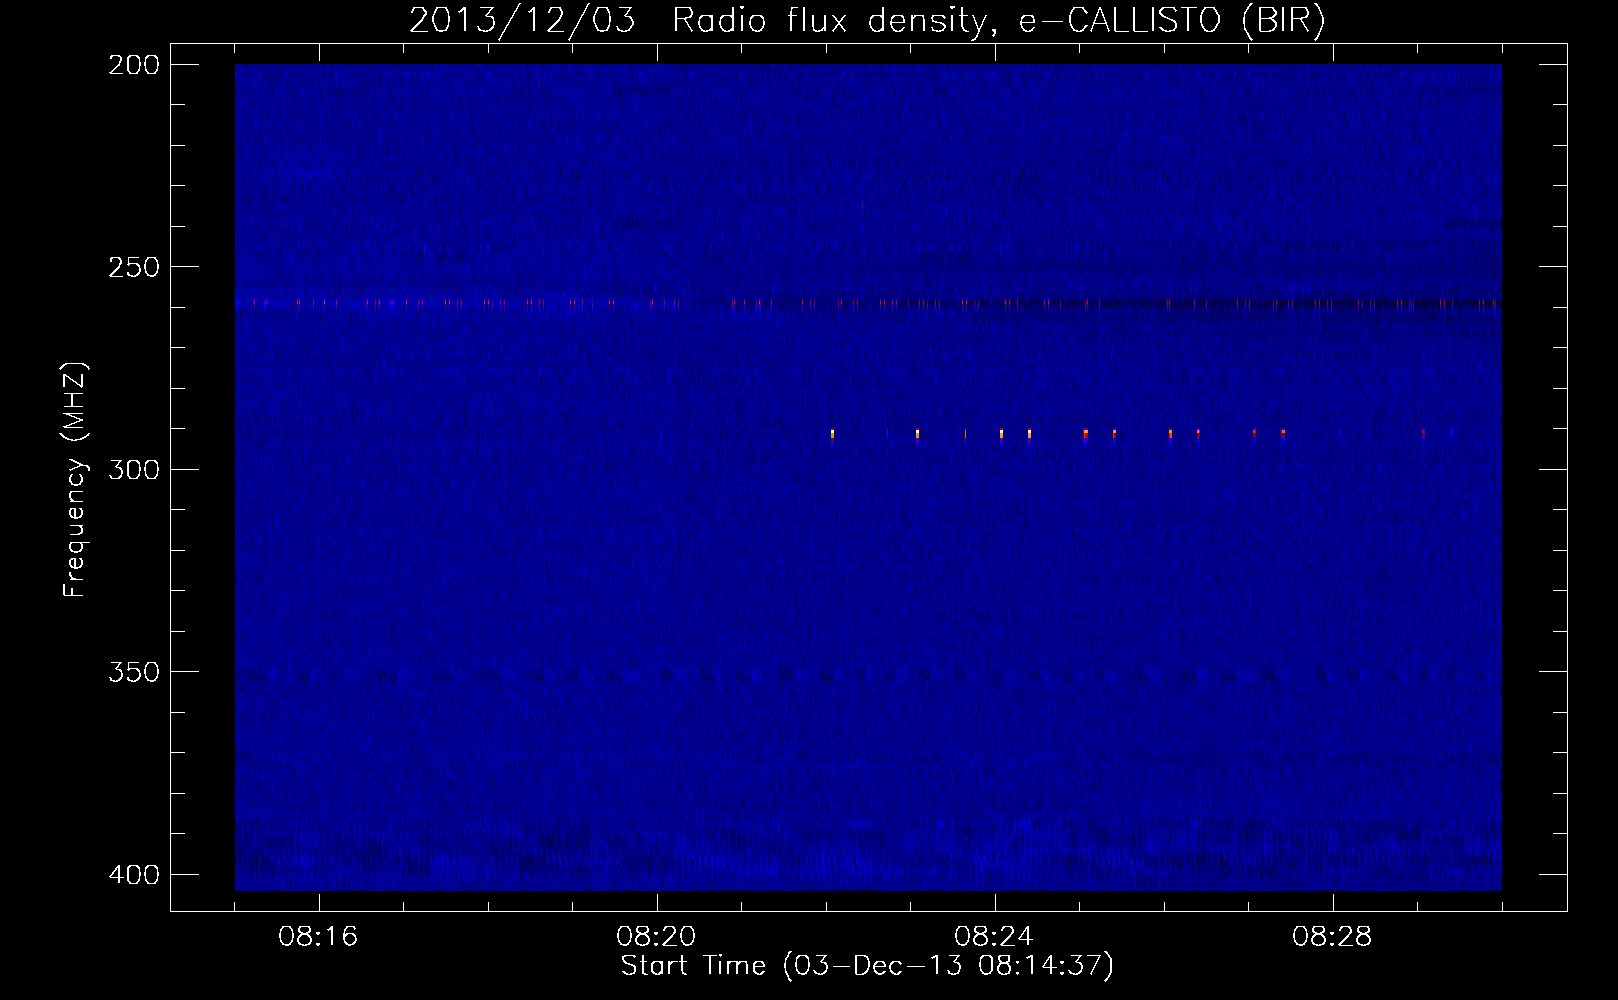The width and height of the screenshot is (1618, 1000).
Task: Click the time tick label "08:16"
Action: pos(318,937)
